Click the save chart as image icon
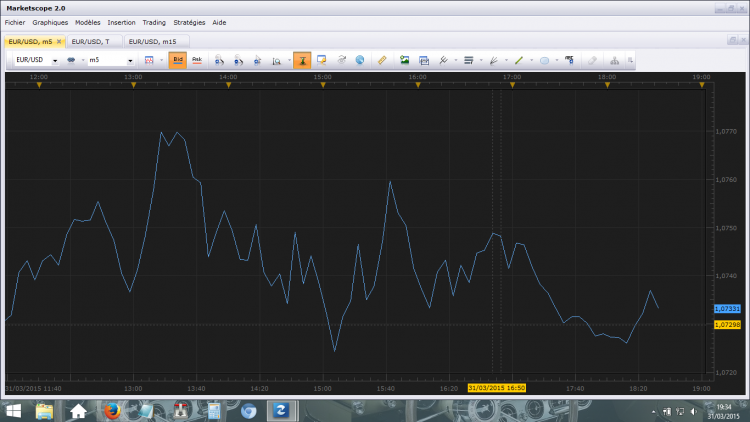The height and width of the screenshot is (422, 750). [405, 60]
